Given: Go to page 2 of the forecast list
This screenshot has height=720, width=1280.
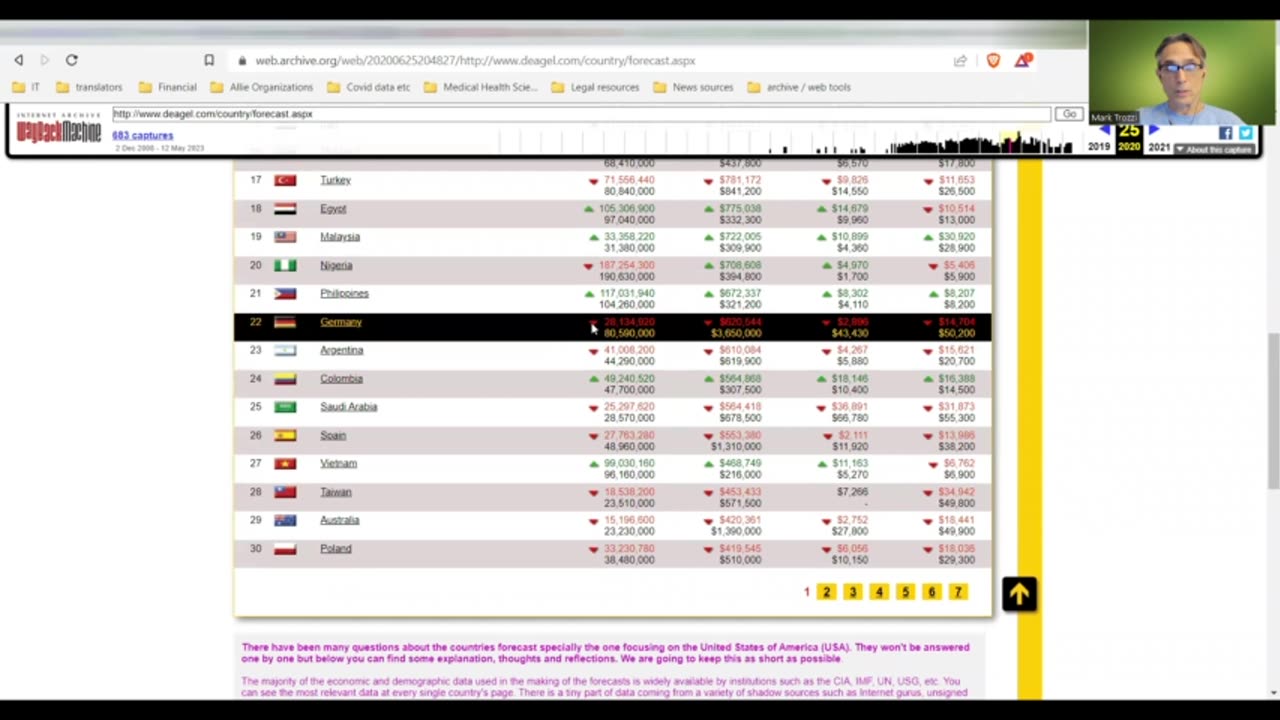Looking at the screenshot, I should 826,592.
